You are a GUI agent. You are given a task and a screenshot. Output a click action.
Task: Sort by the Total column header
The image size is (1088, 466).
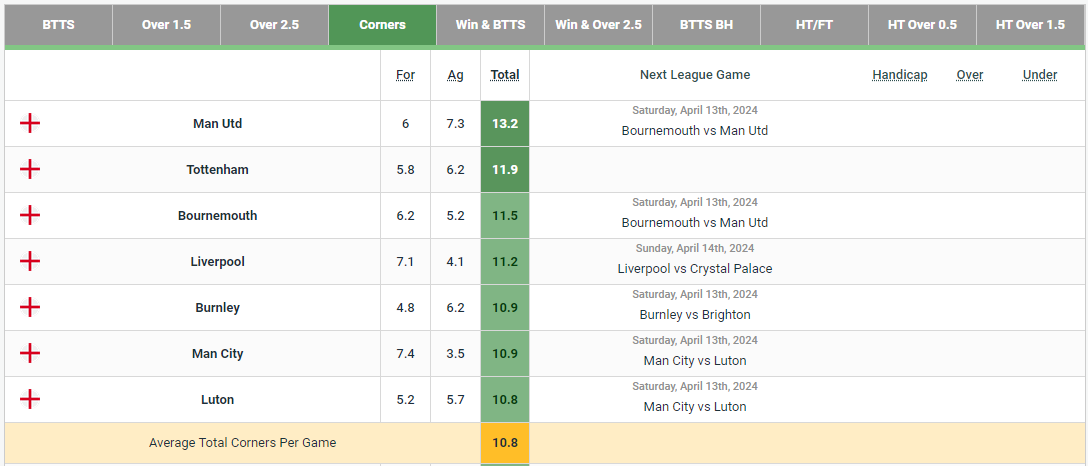505,75
